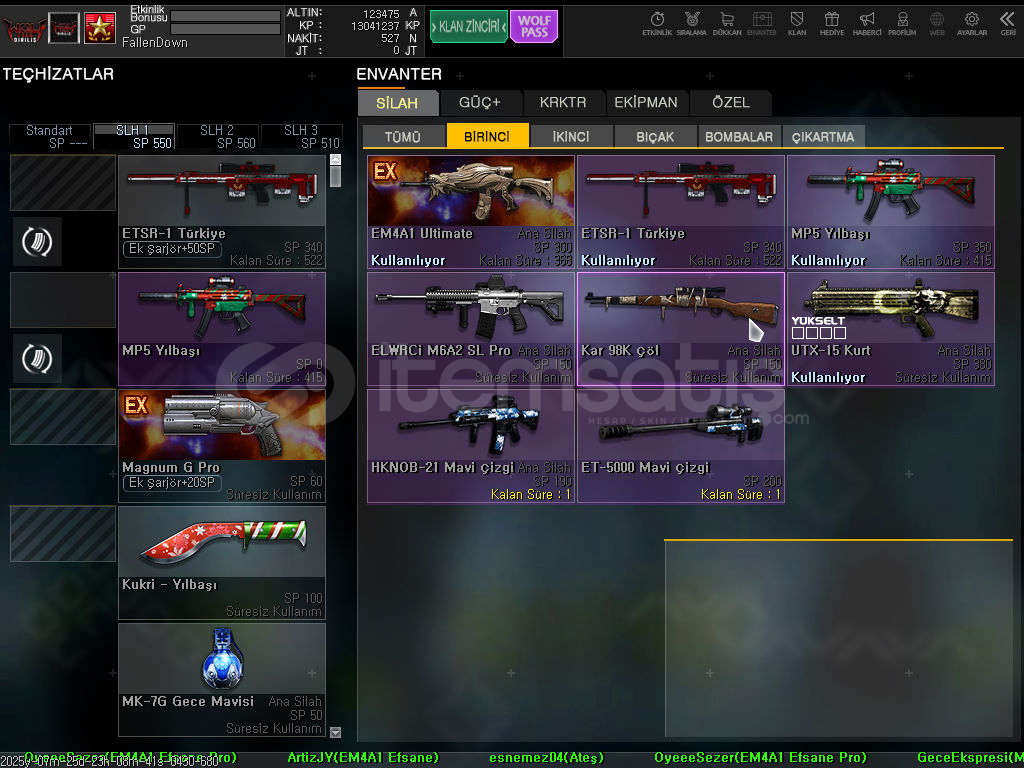Click equipped MP5 Yılbaşı slot

click(x=222, y=328)
